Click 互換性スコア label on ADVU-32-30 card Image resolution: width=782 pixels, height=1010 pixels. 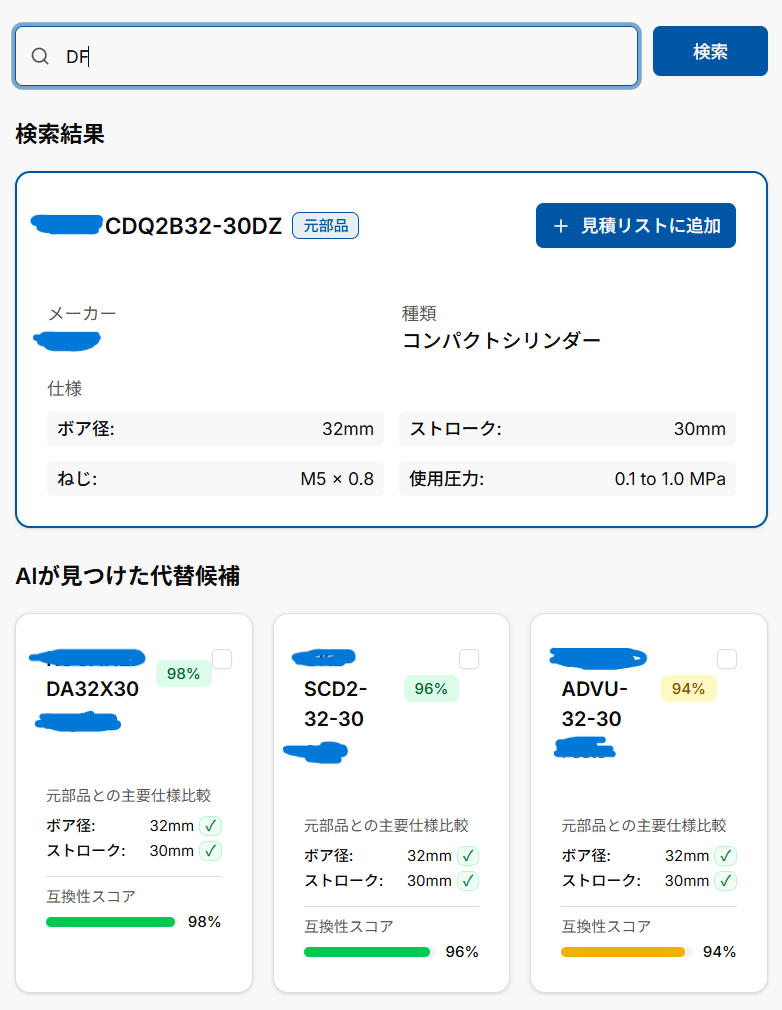tap(606, 926)
